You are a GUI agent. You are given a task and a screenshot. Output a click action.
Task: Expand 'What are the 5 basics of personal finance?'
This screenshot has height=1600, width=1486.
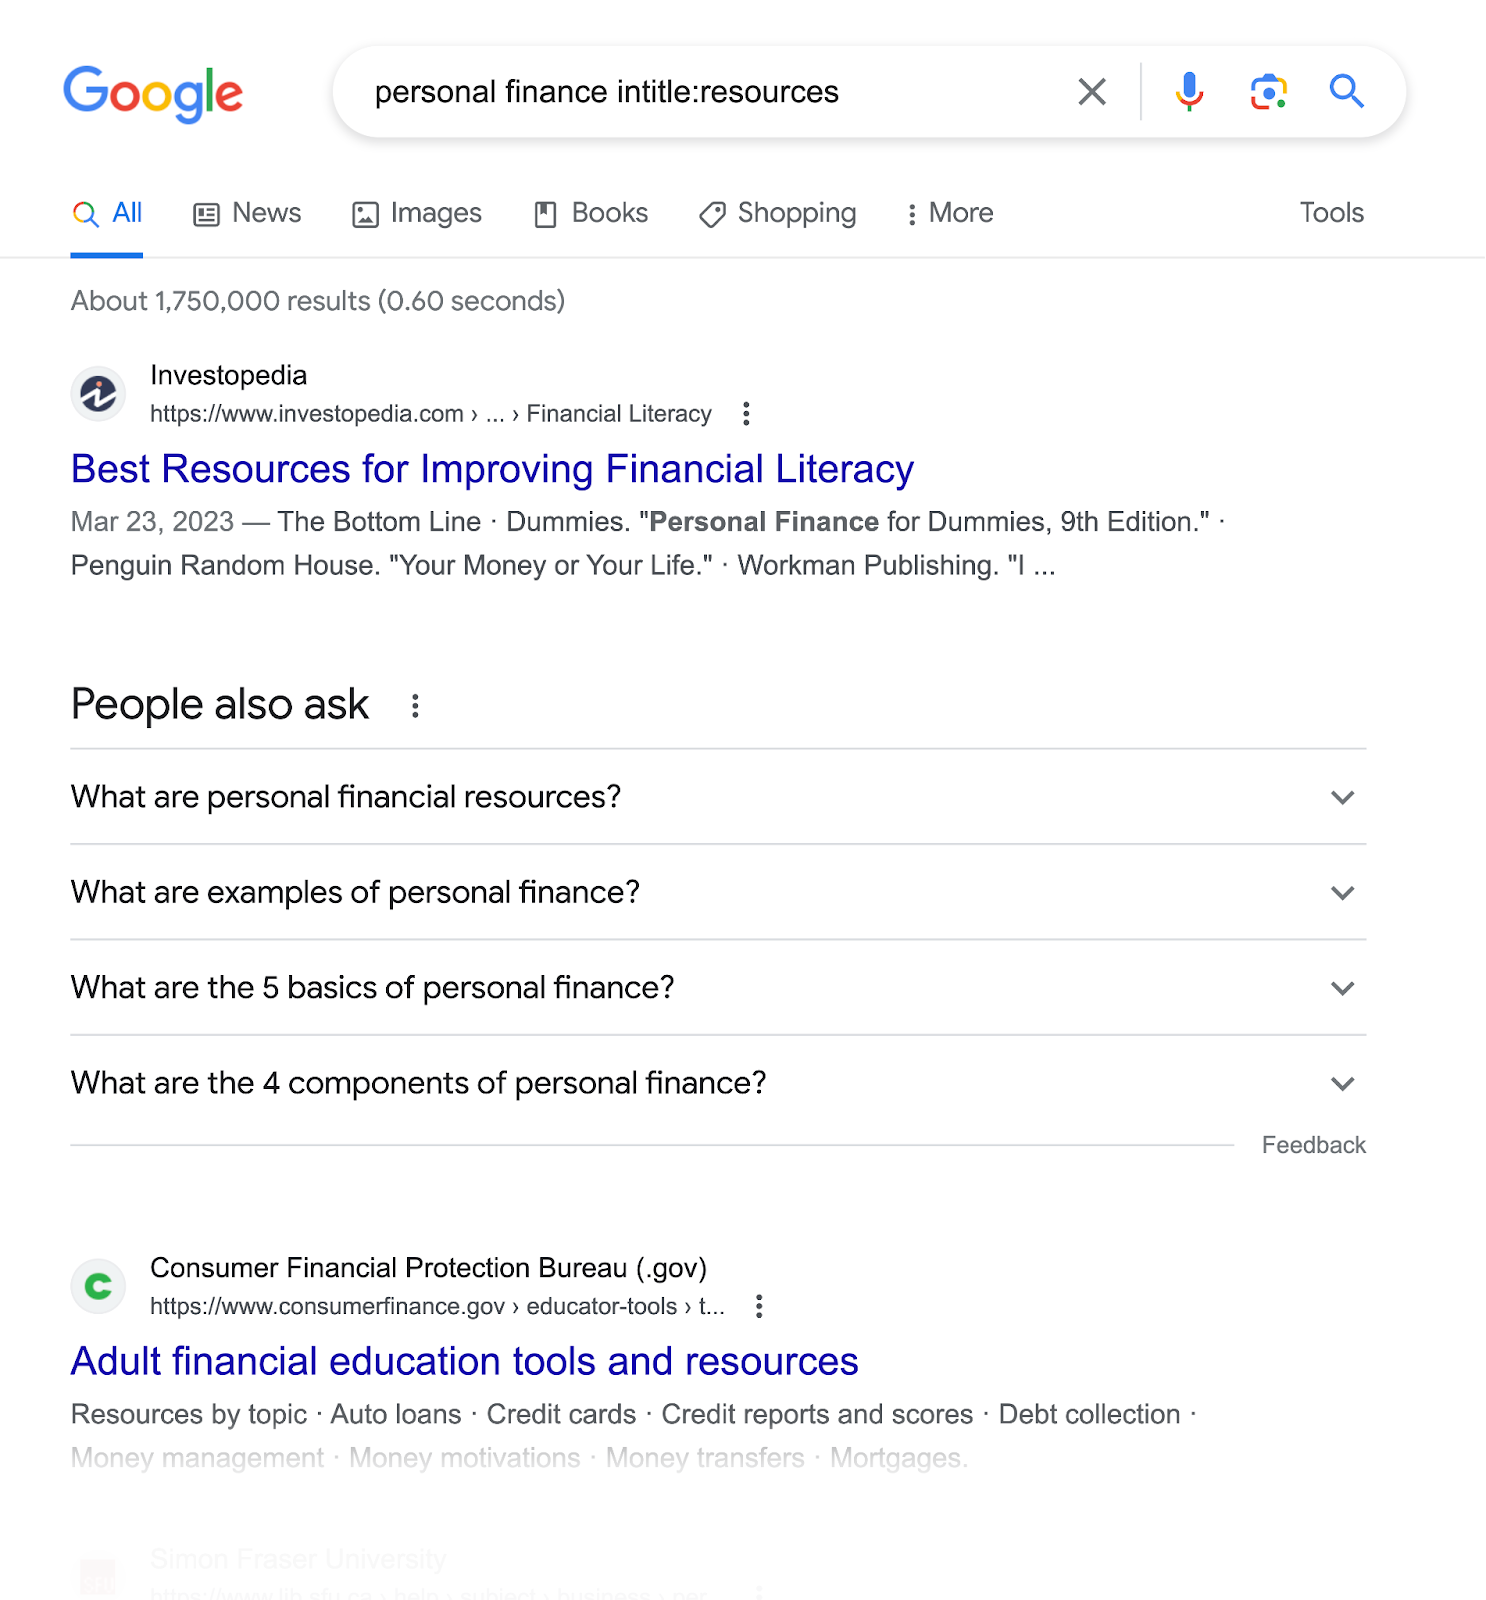point(1343,988)
